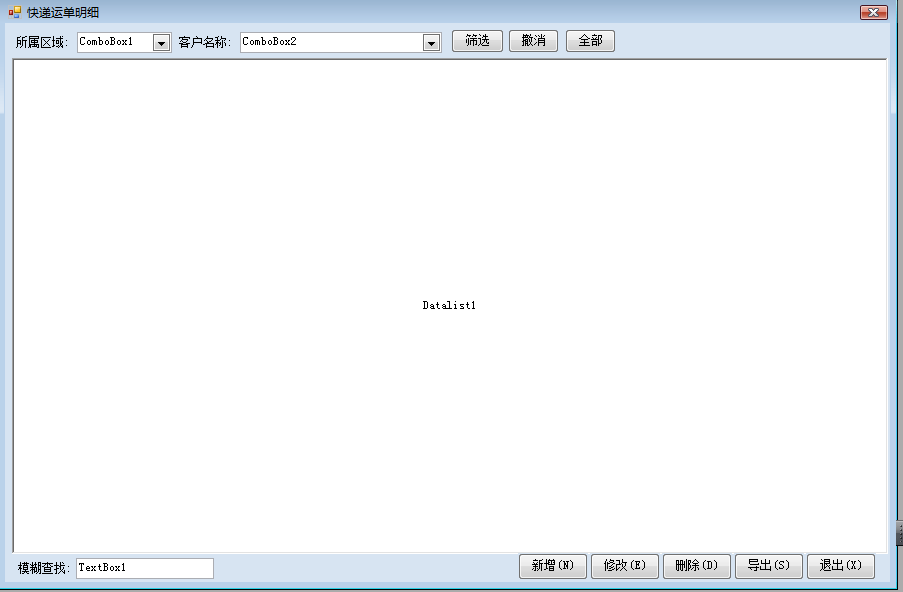903x592 pixels.
Task: Click the 模糊查找 label
Action: [x=44, y=568]
